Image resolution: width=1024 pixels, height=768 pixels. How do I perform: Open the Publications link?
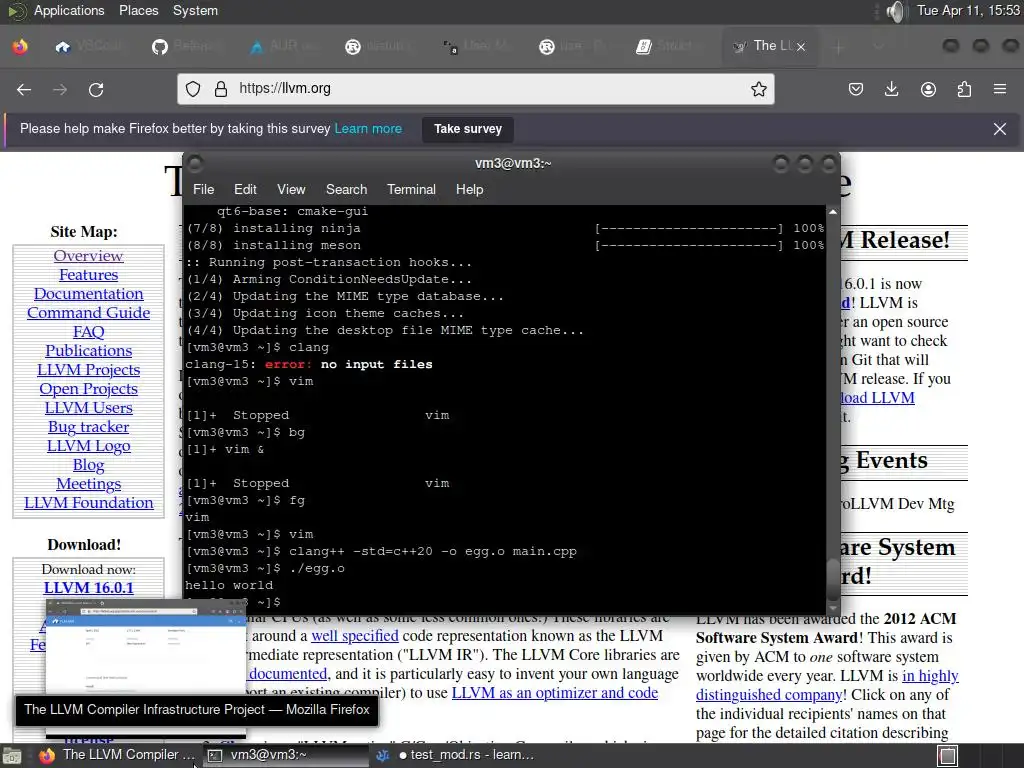coord(88,351)
